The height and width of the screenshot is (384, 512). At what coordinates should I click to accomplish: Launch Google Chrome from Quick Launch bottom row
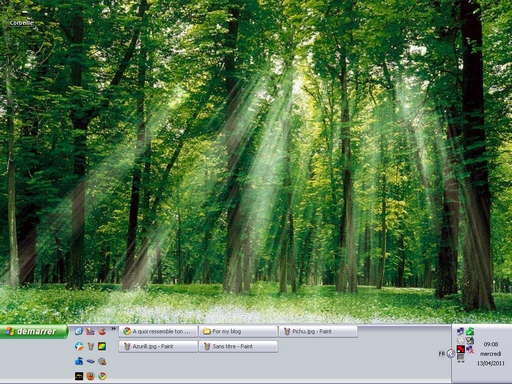tap(102, 376)
